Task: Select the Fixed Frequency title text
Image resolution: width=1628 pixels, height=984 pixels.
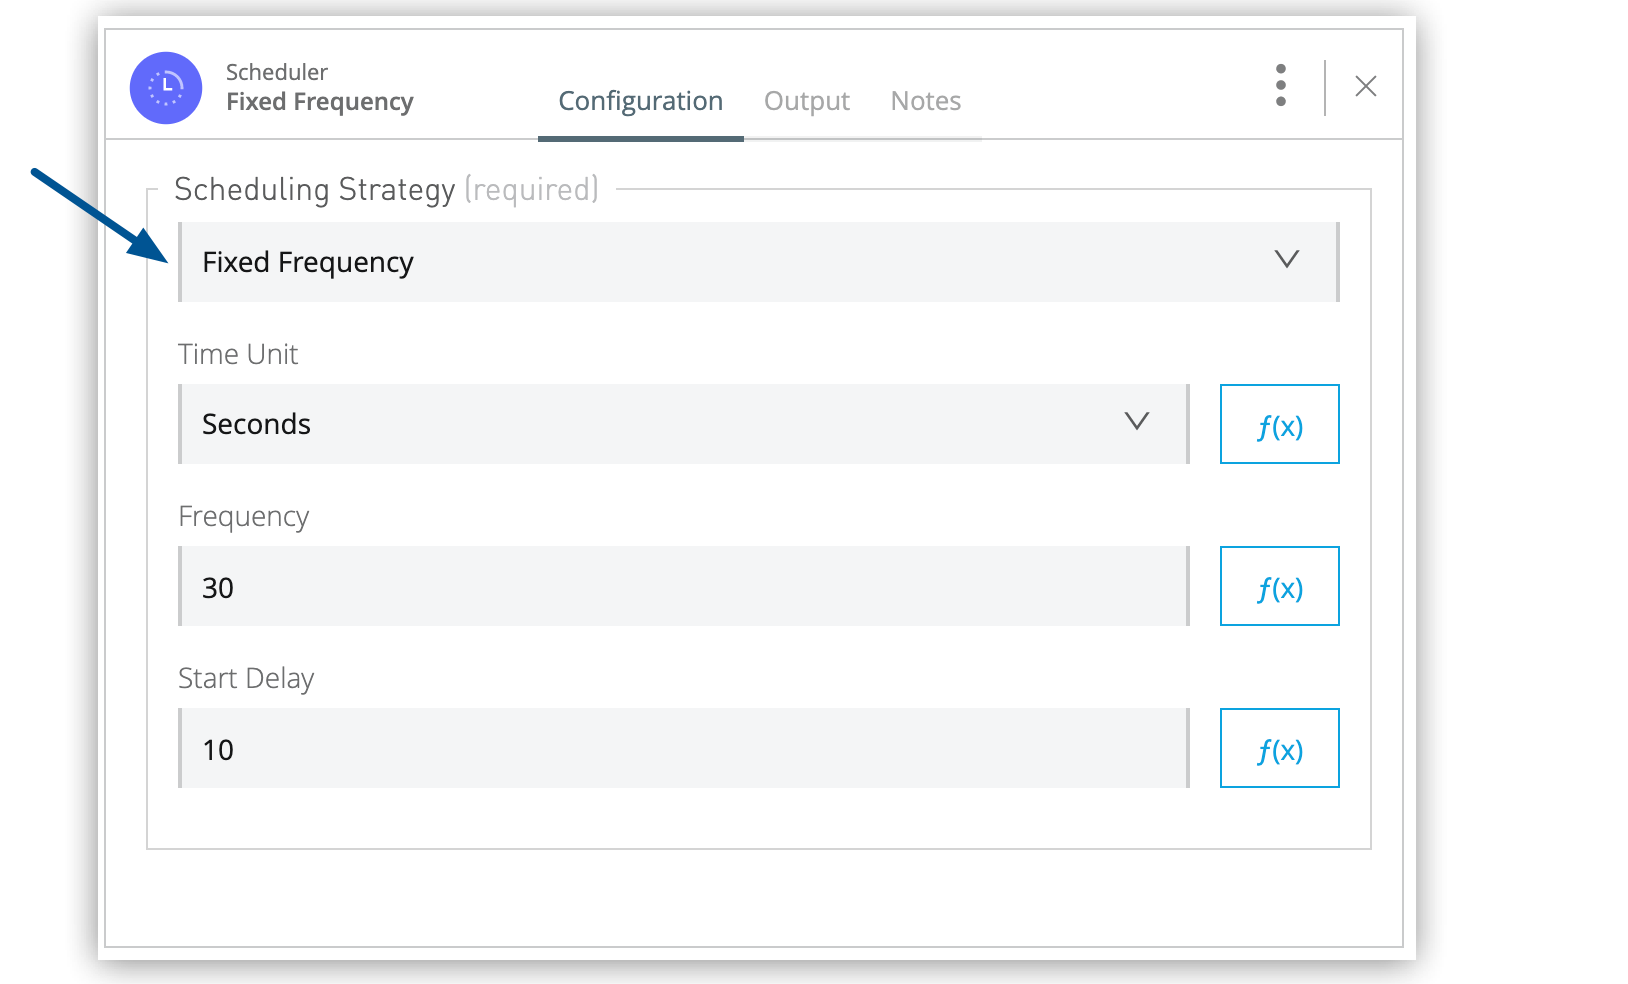Action: 321,101
